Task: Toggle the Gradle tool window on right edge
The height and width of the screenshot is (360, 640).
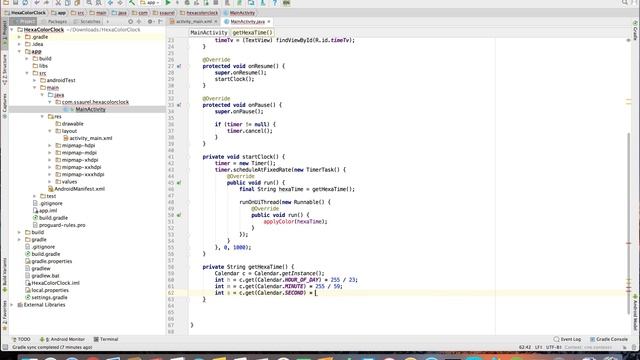Action: click(636, 30)
